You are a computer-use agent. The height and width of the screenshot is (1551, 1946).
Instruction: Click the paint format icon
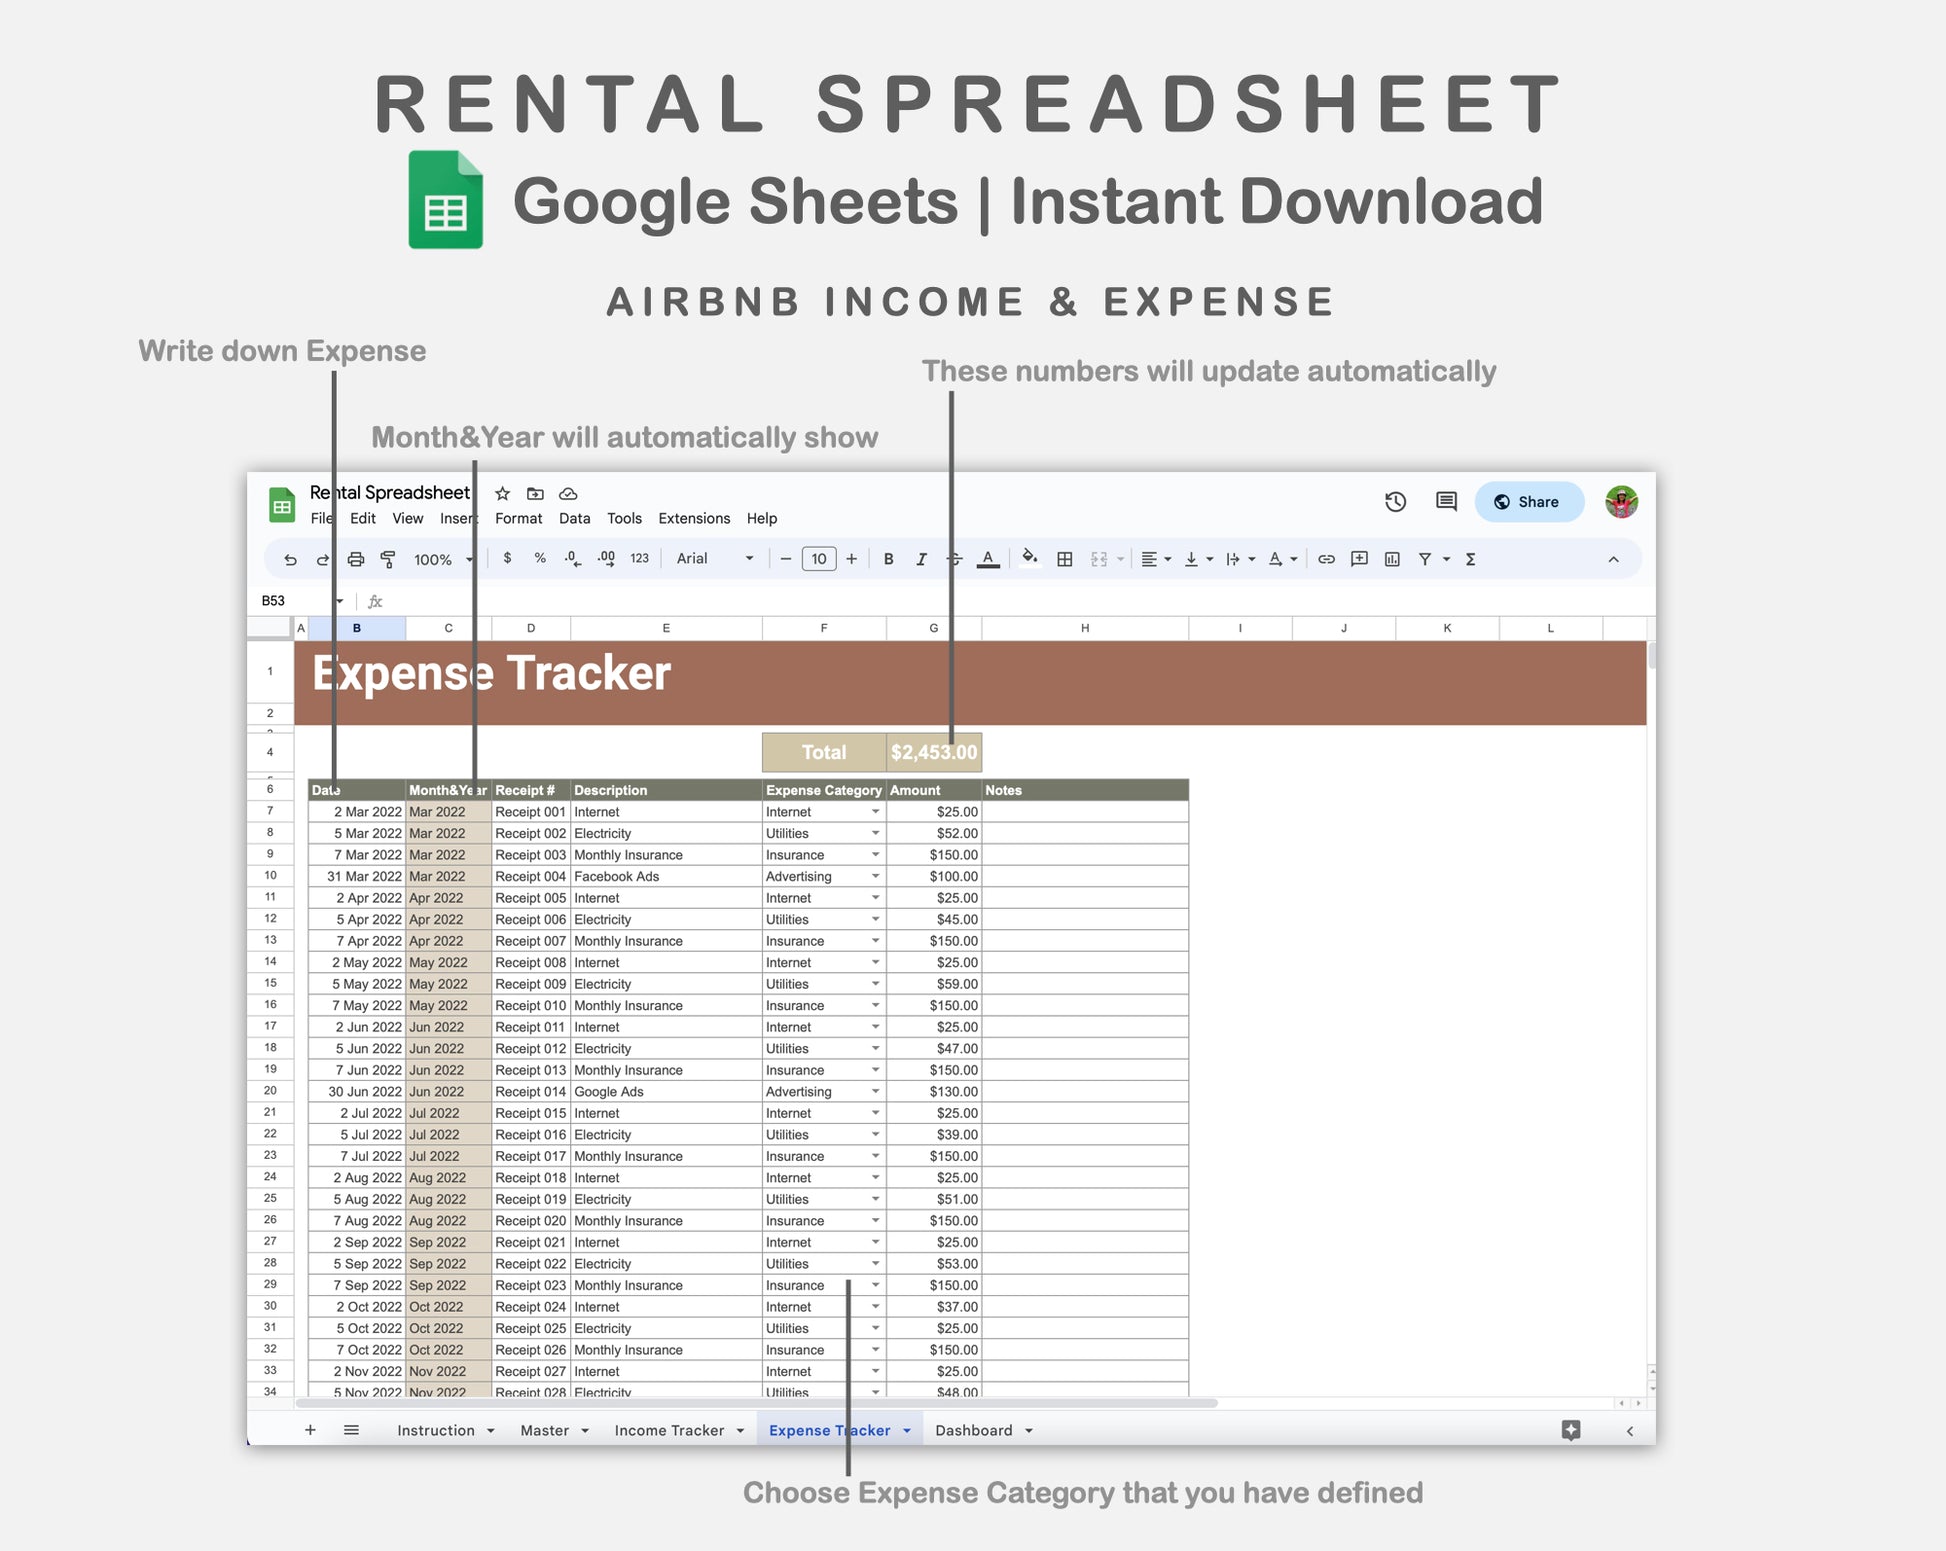(x=388, y=559)
